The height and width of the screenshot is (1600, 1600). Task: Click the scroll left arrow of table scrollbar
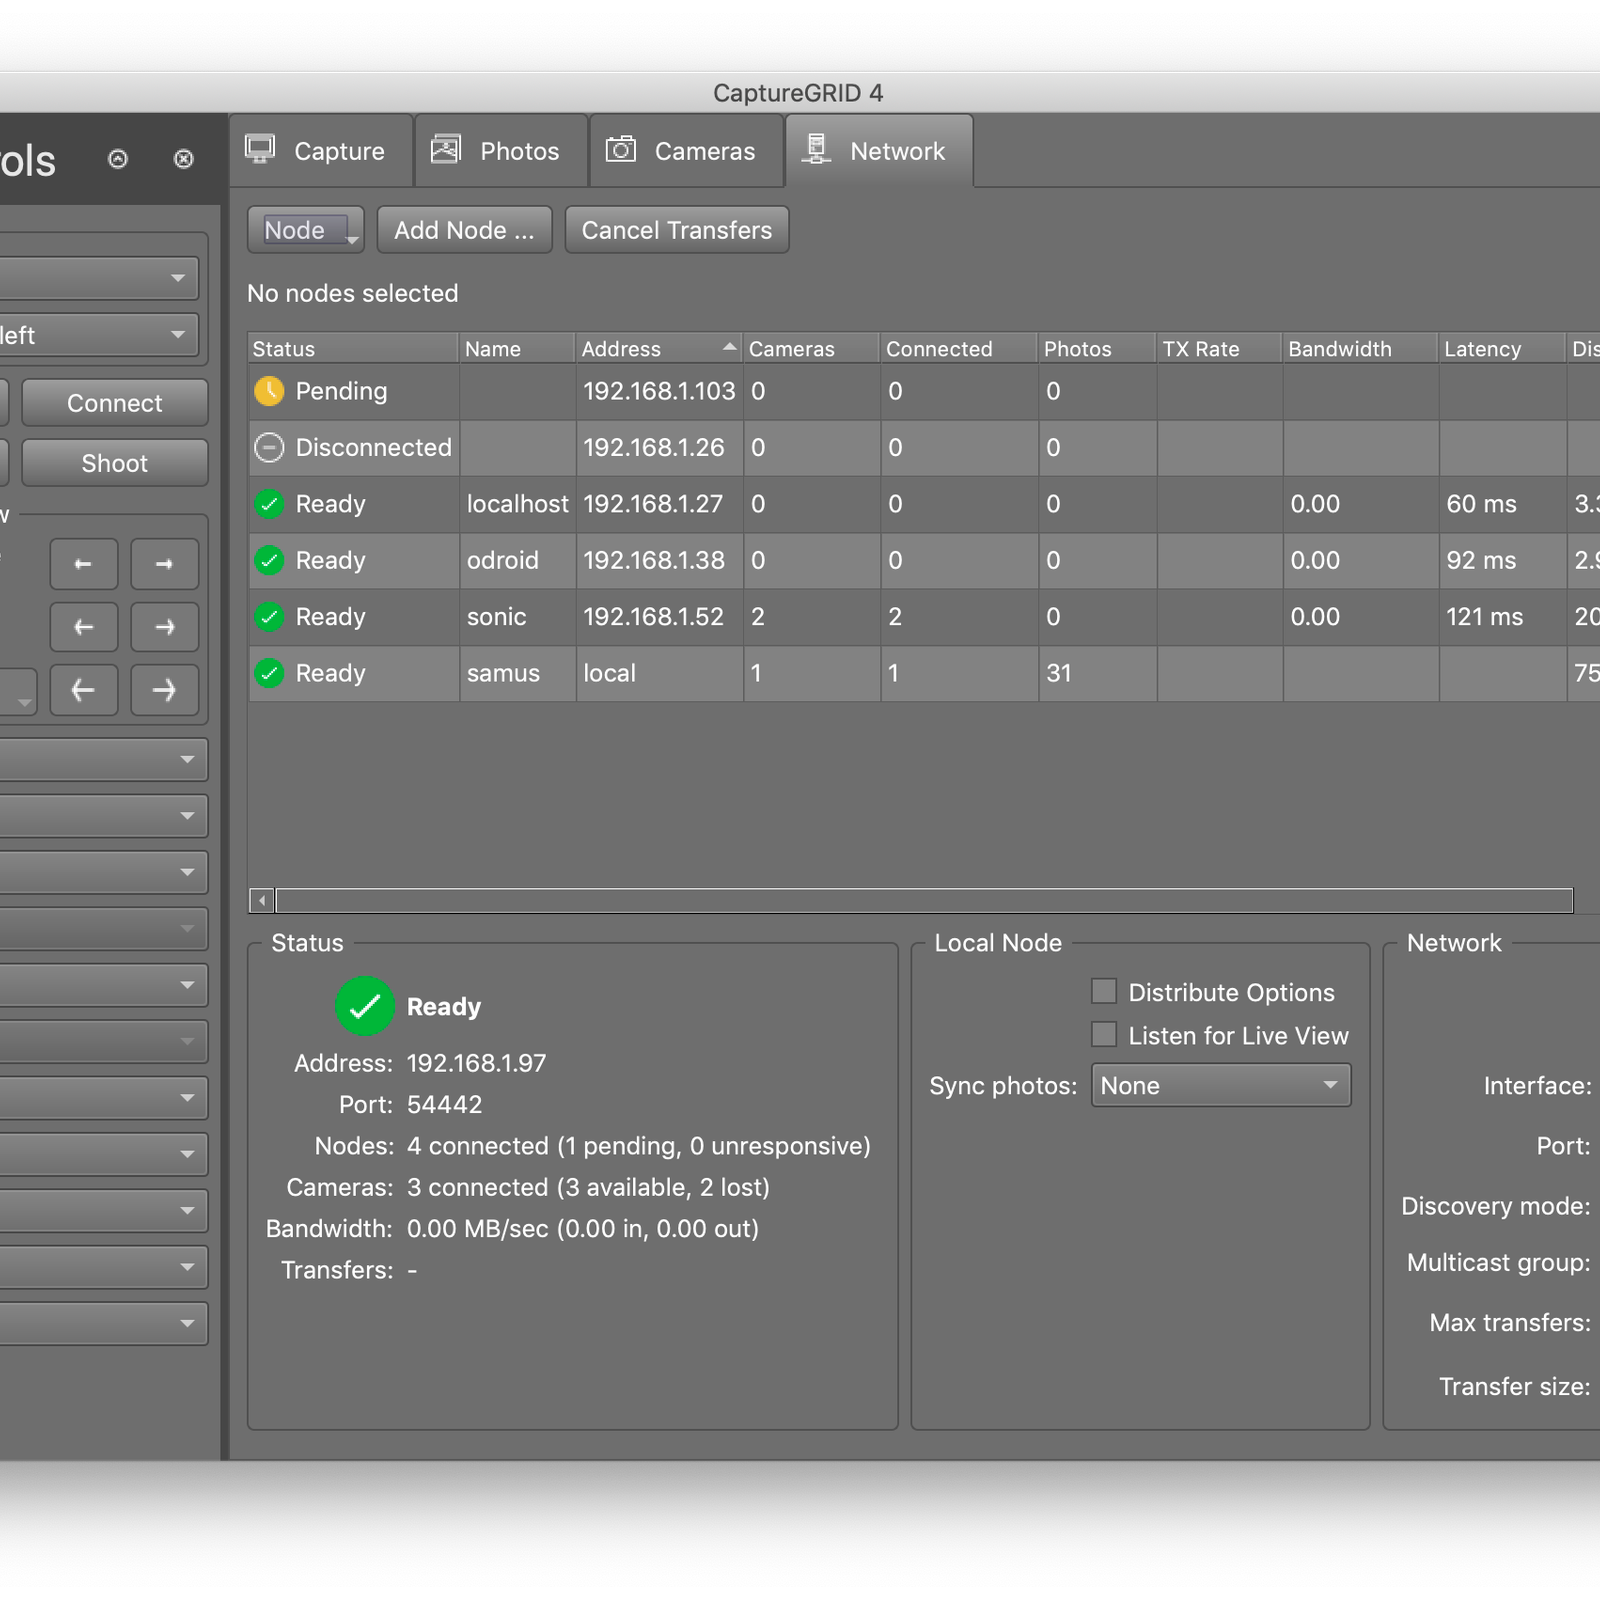[262, 901]
